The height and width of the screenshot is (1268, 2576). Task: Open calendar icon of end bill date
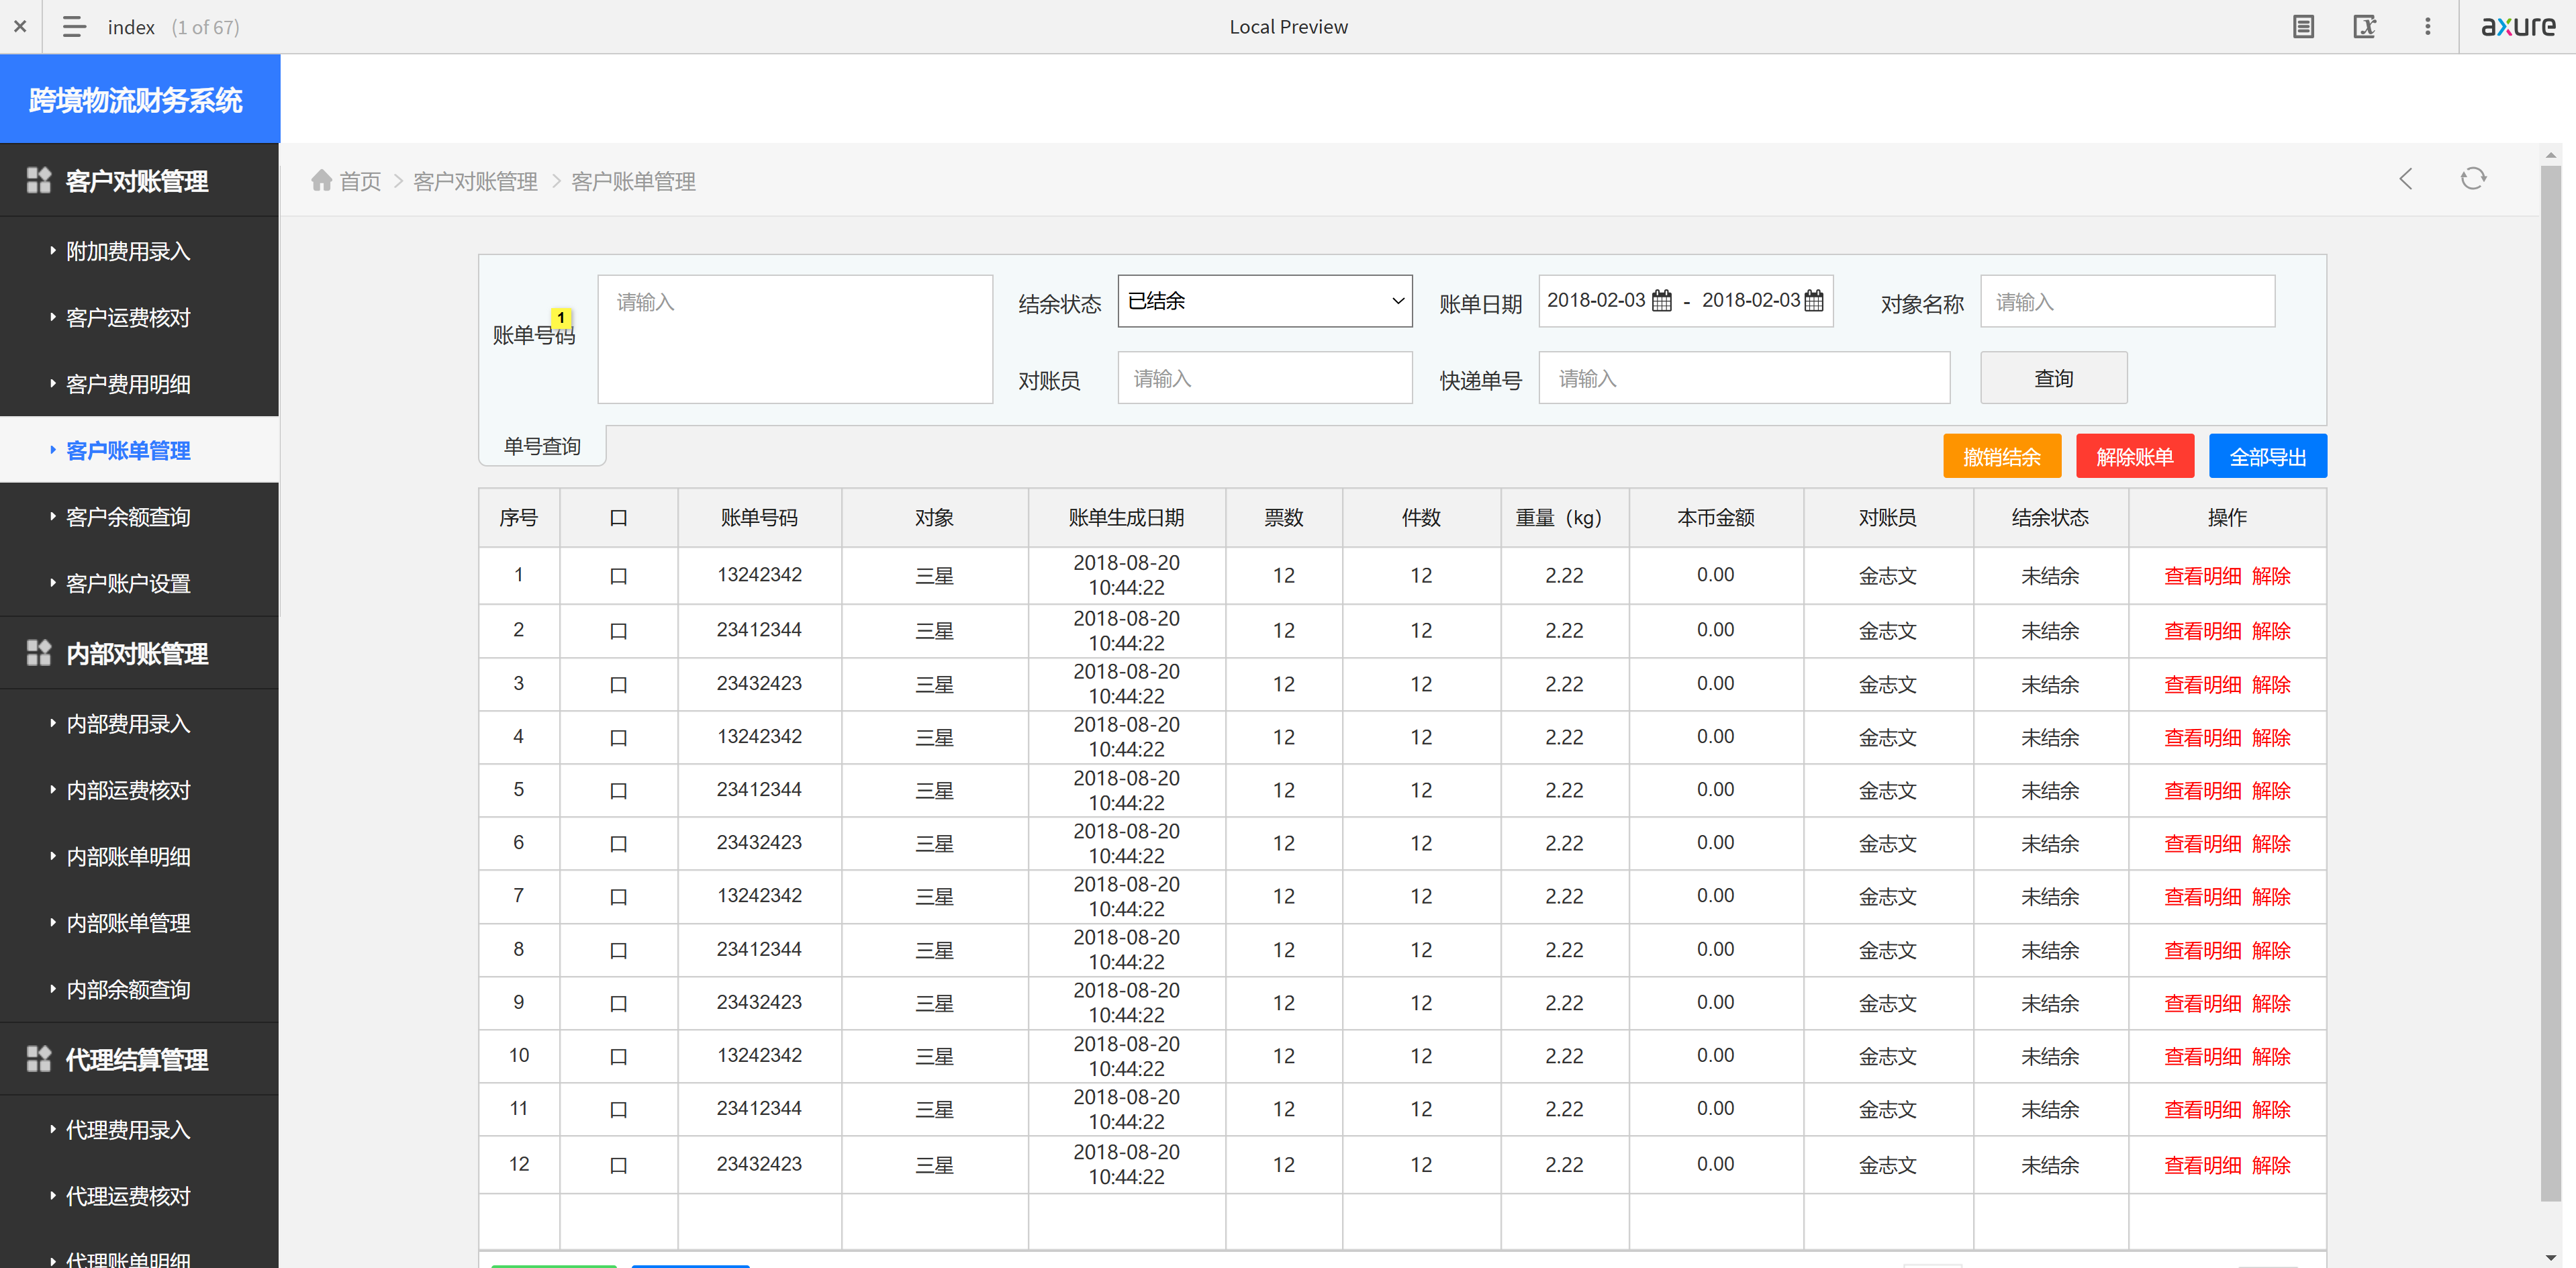tap(1814, 301)
